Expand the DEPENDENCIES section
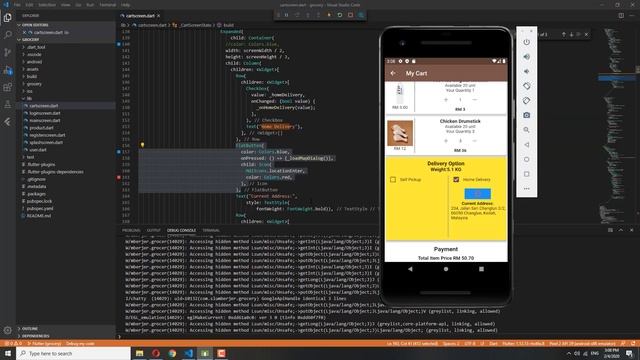Image resolution: width=640 pixels, height=360 pixels. coord(36,336)
